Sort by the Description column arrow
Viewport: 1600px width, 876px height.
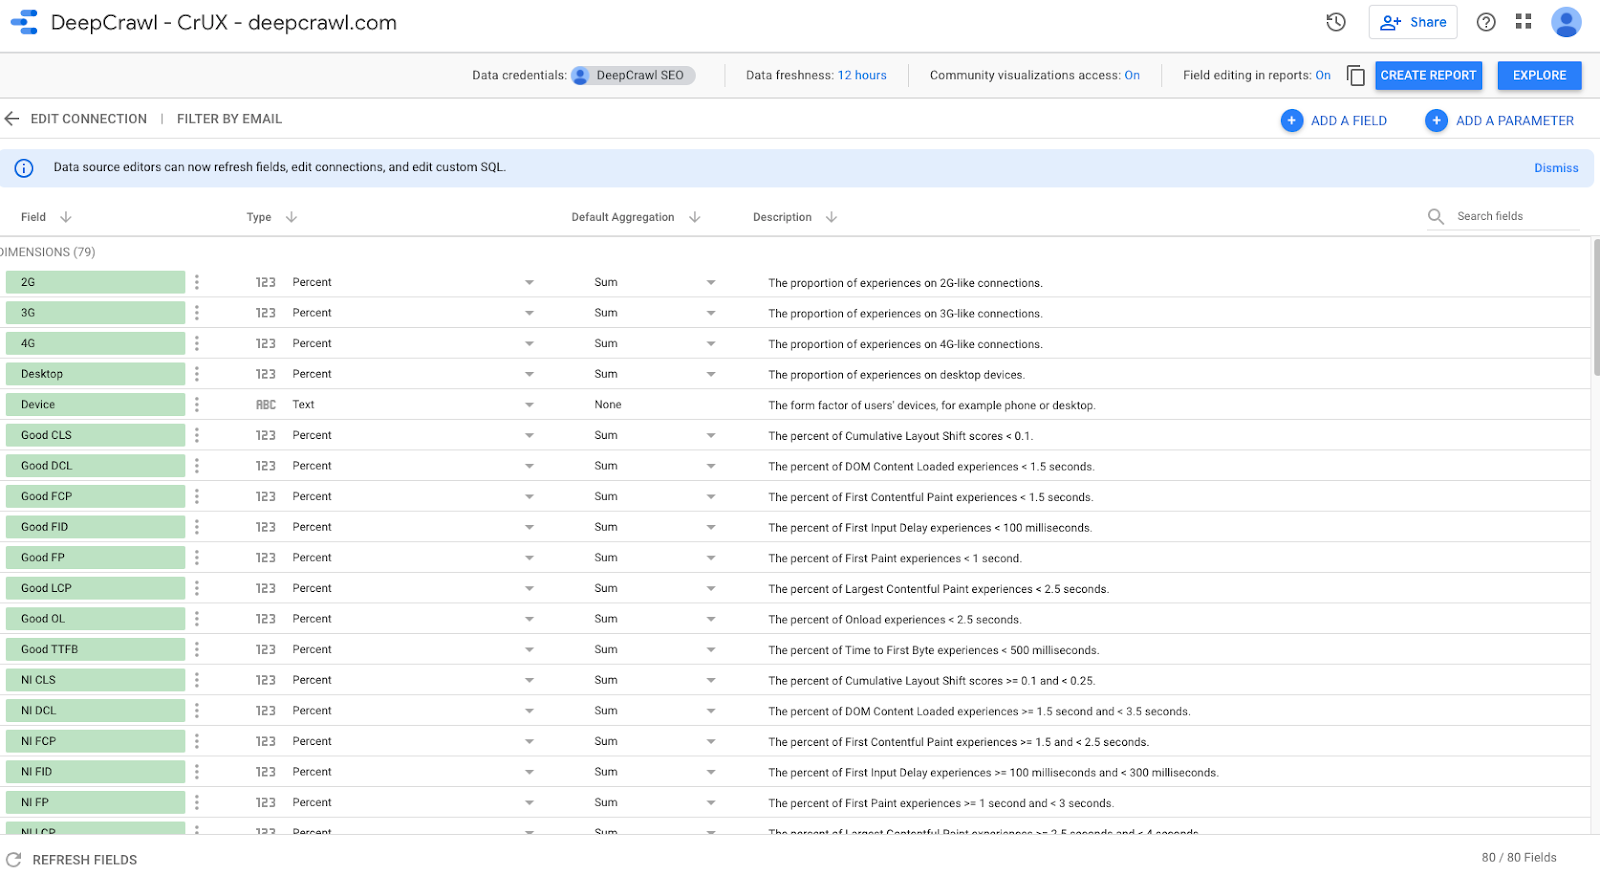pyautogui.click(x=831, y=217)
